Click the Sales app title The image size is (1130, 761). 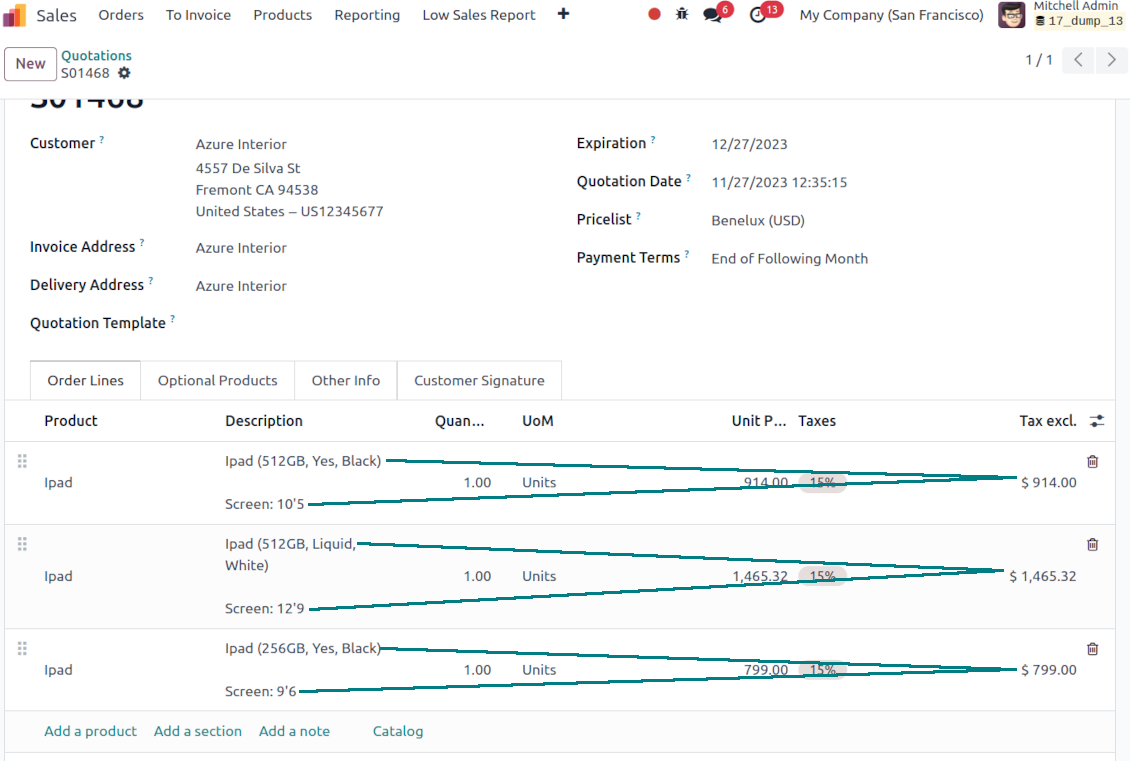click(56, 15)
